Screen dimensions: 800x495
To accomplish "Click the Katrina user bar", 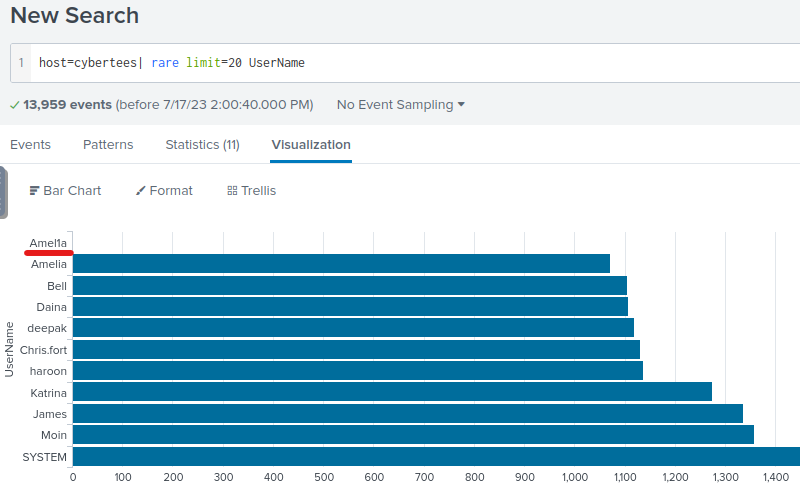I will click(392, 392).
